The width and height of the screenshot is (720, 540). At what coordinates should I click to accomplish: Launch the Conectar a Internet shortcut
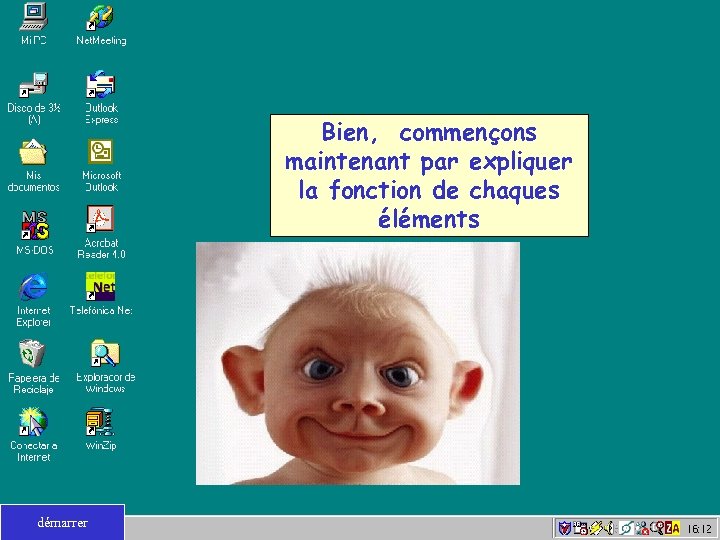click(34, 434)
